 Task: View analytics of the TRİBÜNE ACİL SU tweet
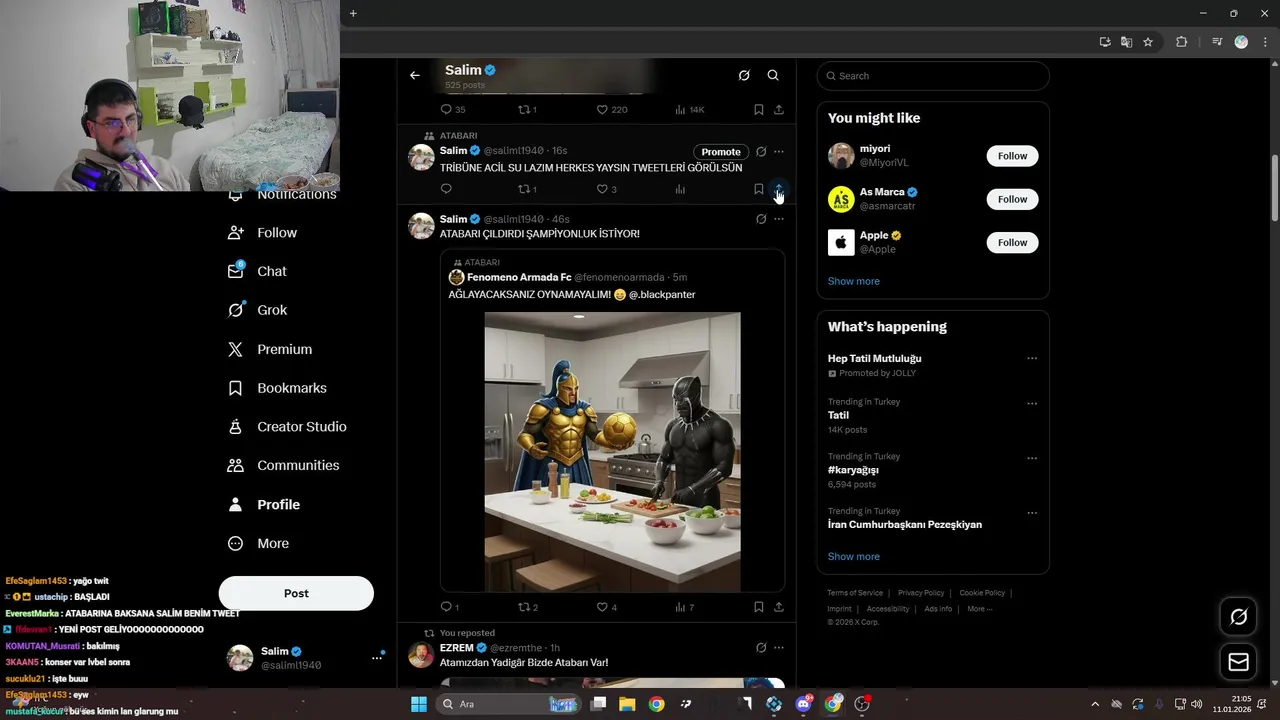(680, 189)
